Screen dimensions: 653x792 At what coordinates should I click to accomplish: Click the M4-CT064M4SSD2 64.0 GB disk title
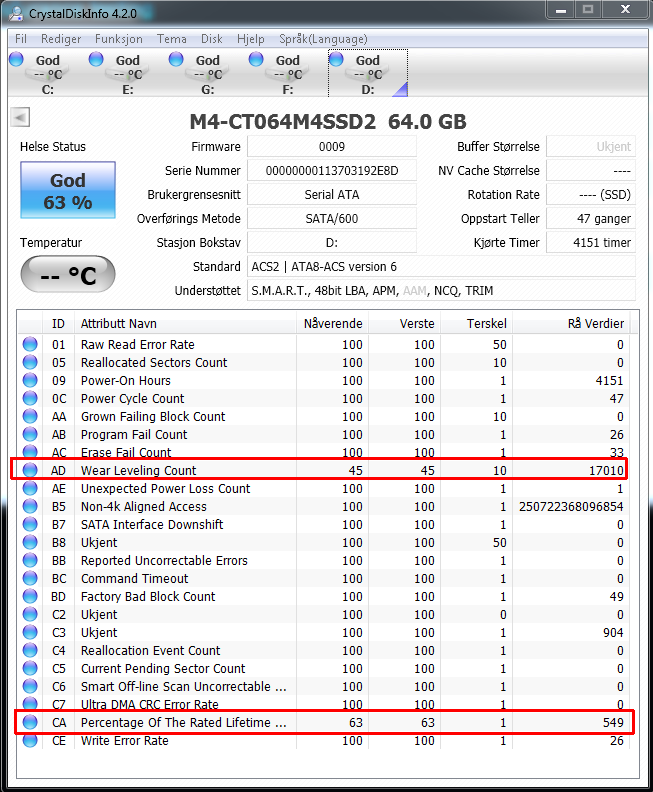click(328, 121)
